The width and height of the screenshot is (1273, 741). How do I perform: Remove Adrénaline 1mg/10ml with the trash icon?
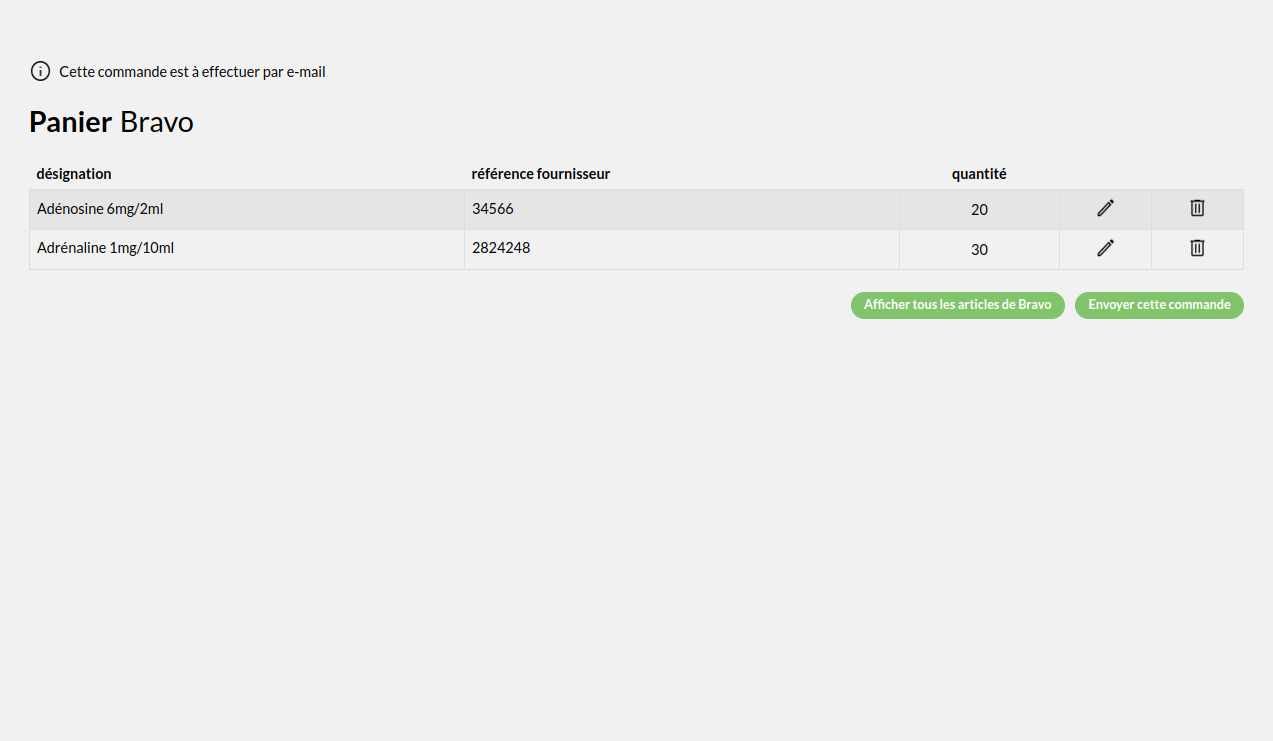[1197, 248]
